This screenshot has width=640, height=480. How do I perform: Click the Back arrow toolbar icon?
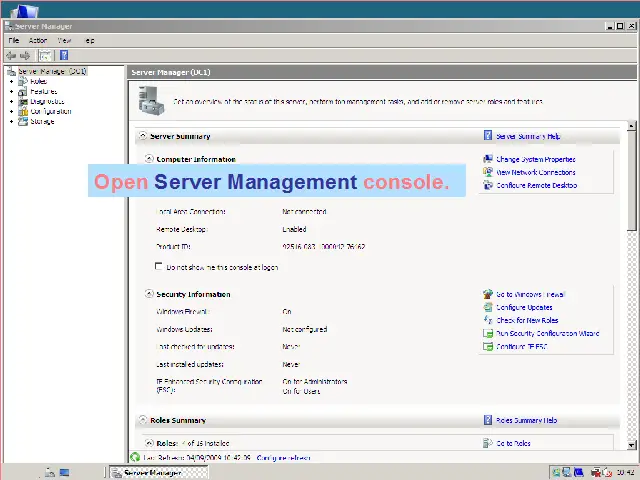coord(11,56)
